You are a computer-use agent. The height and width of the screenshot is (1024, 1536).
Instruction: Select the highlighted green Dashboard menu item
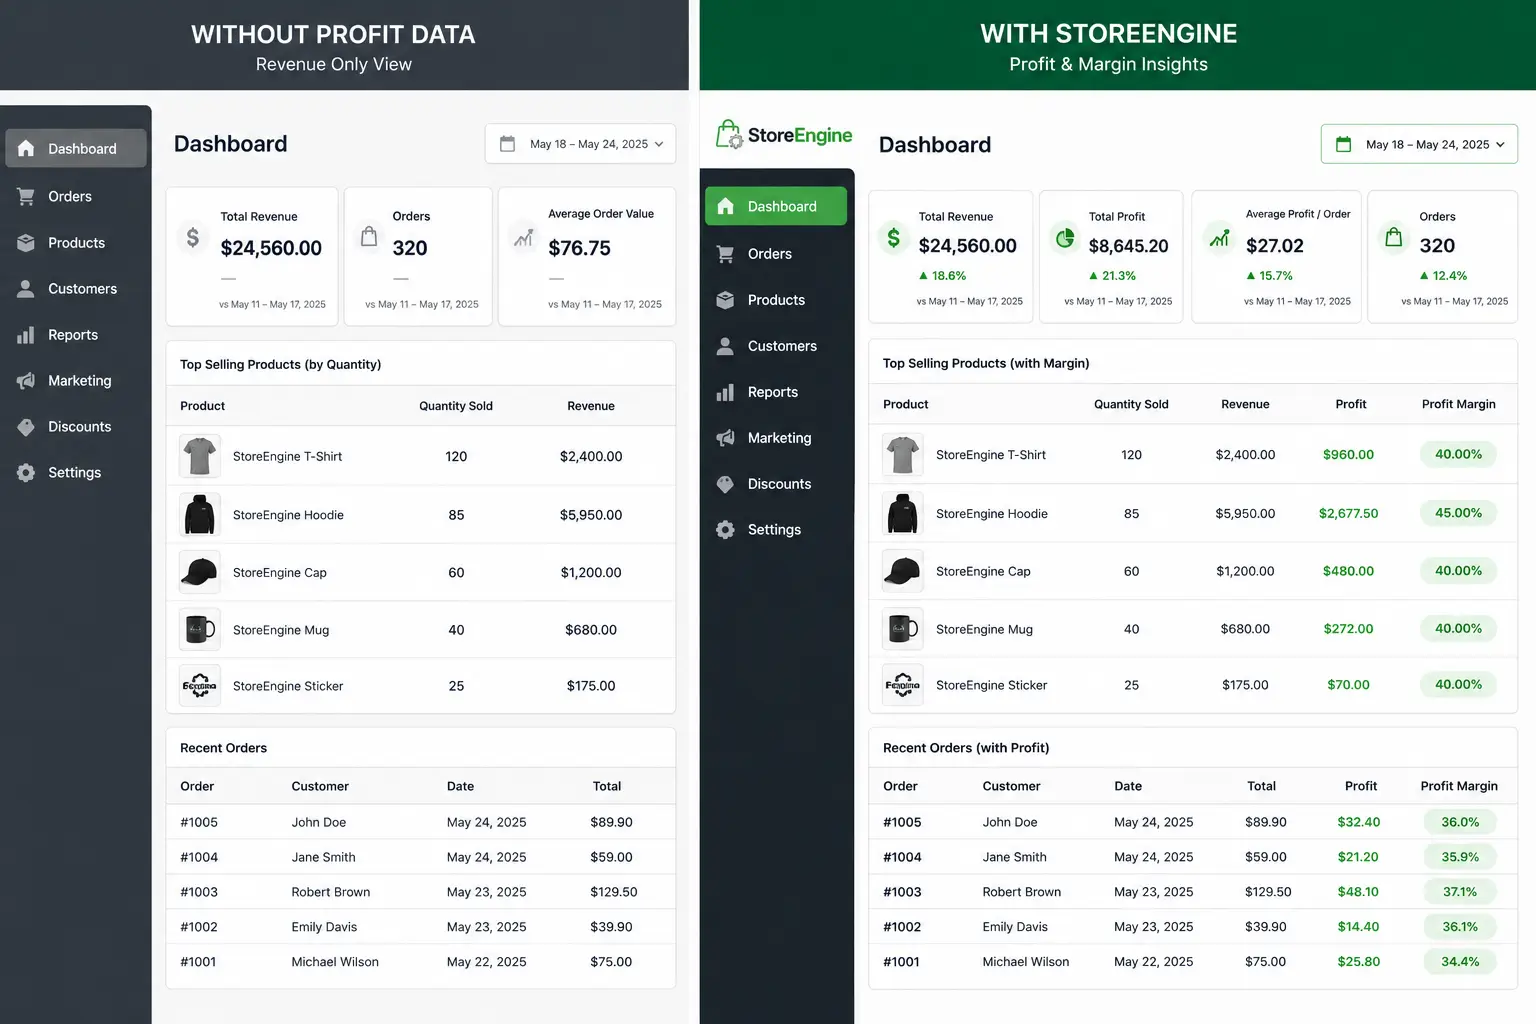(776, 206)
